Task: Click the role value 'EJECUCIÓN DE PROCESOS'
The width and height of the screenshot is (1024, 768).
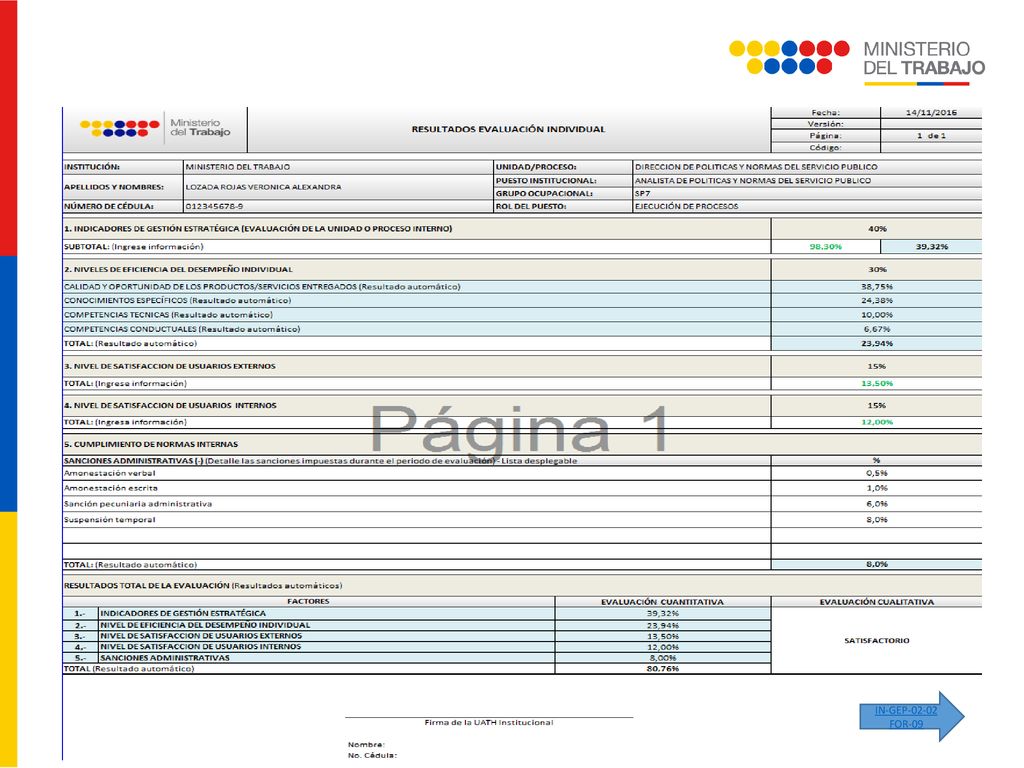Action: (x=686, y=206)
